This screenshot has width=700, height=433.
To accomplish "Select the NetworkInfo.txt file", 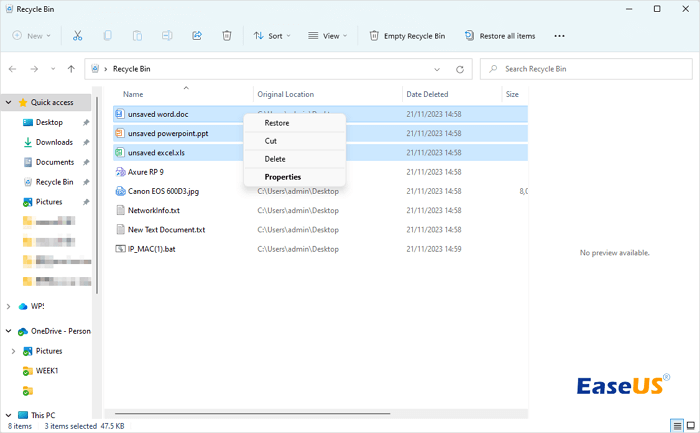I will (x=153, y=210).
